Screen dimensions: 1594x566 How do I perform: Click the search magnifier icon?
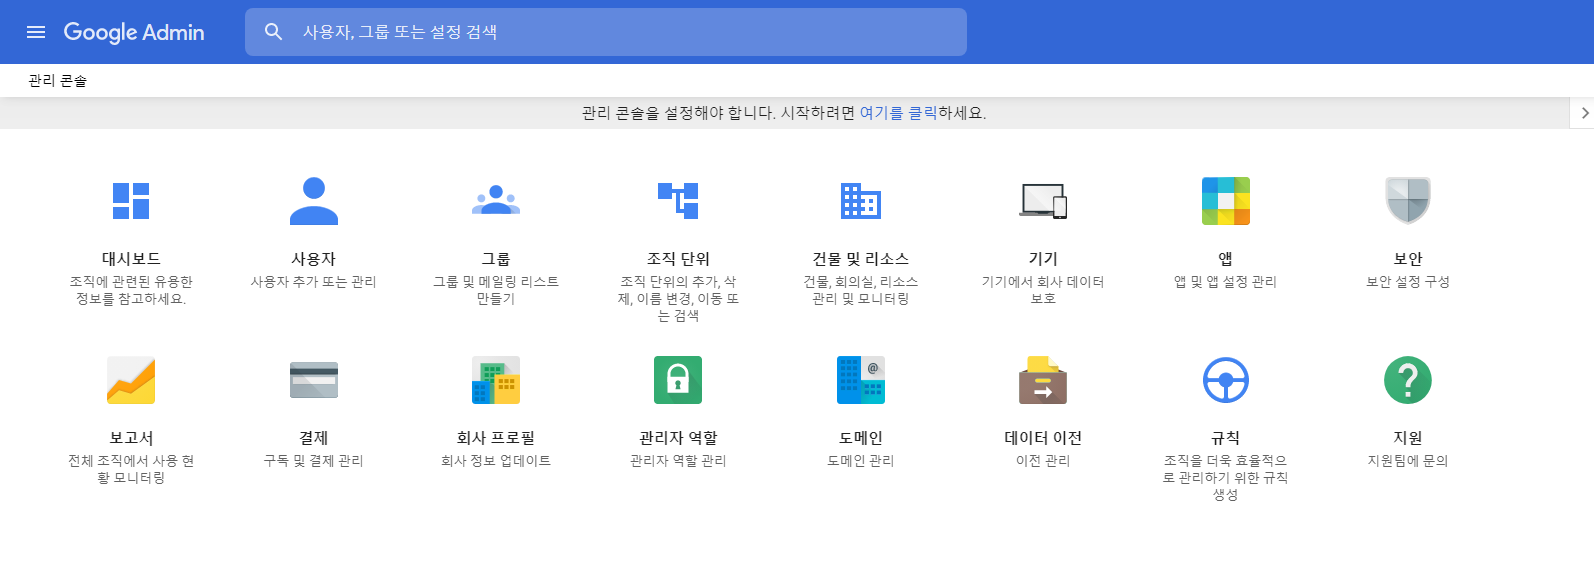(x=273, y=32)
